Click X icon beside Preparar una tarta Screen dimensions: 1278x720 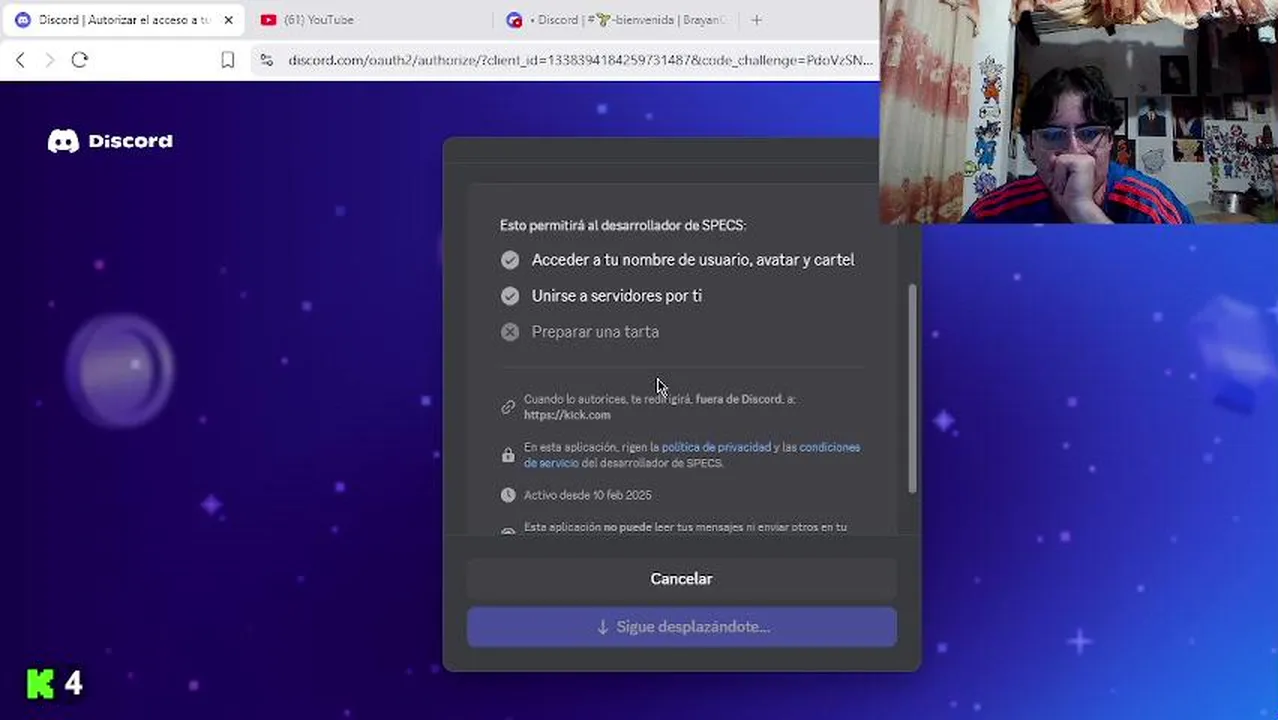[x=510, y=332]
